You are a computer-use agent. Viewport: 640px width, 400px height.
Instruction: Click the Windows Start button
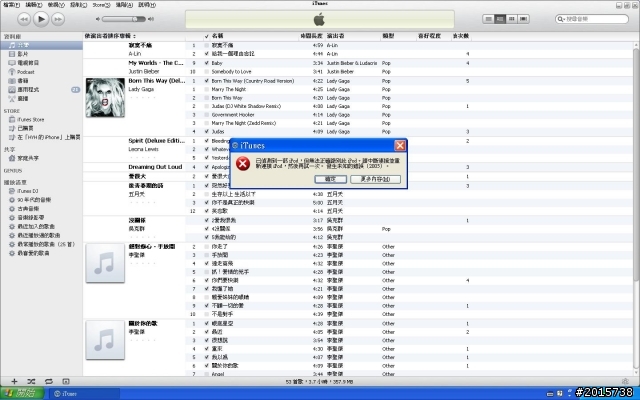click(22, 393)
